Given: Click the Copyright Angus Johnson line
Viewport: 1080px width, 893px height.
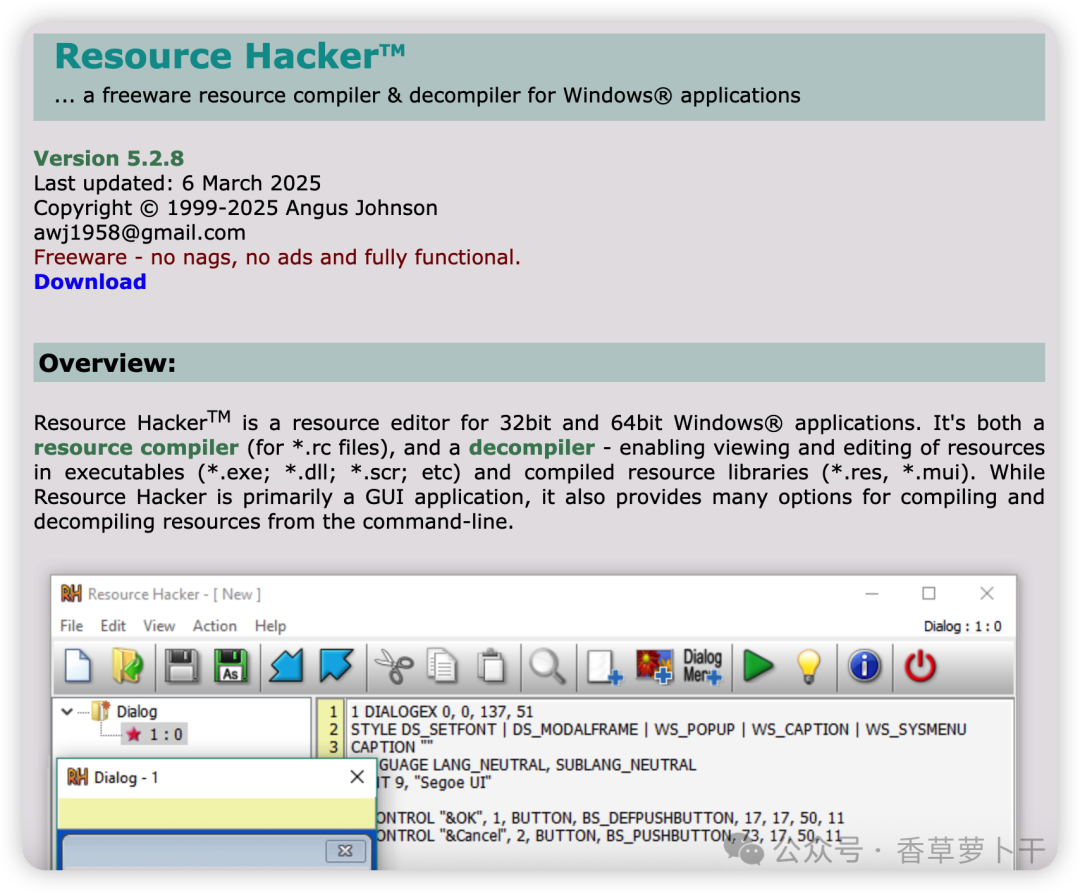Looking at the screenshot, I should click(236, 208).
